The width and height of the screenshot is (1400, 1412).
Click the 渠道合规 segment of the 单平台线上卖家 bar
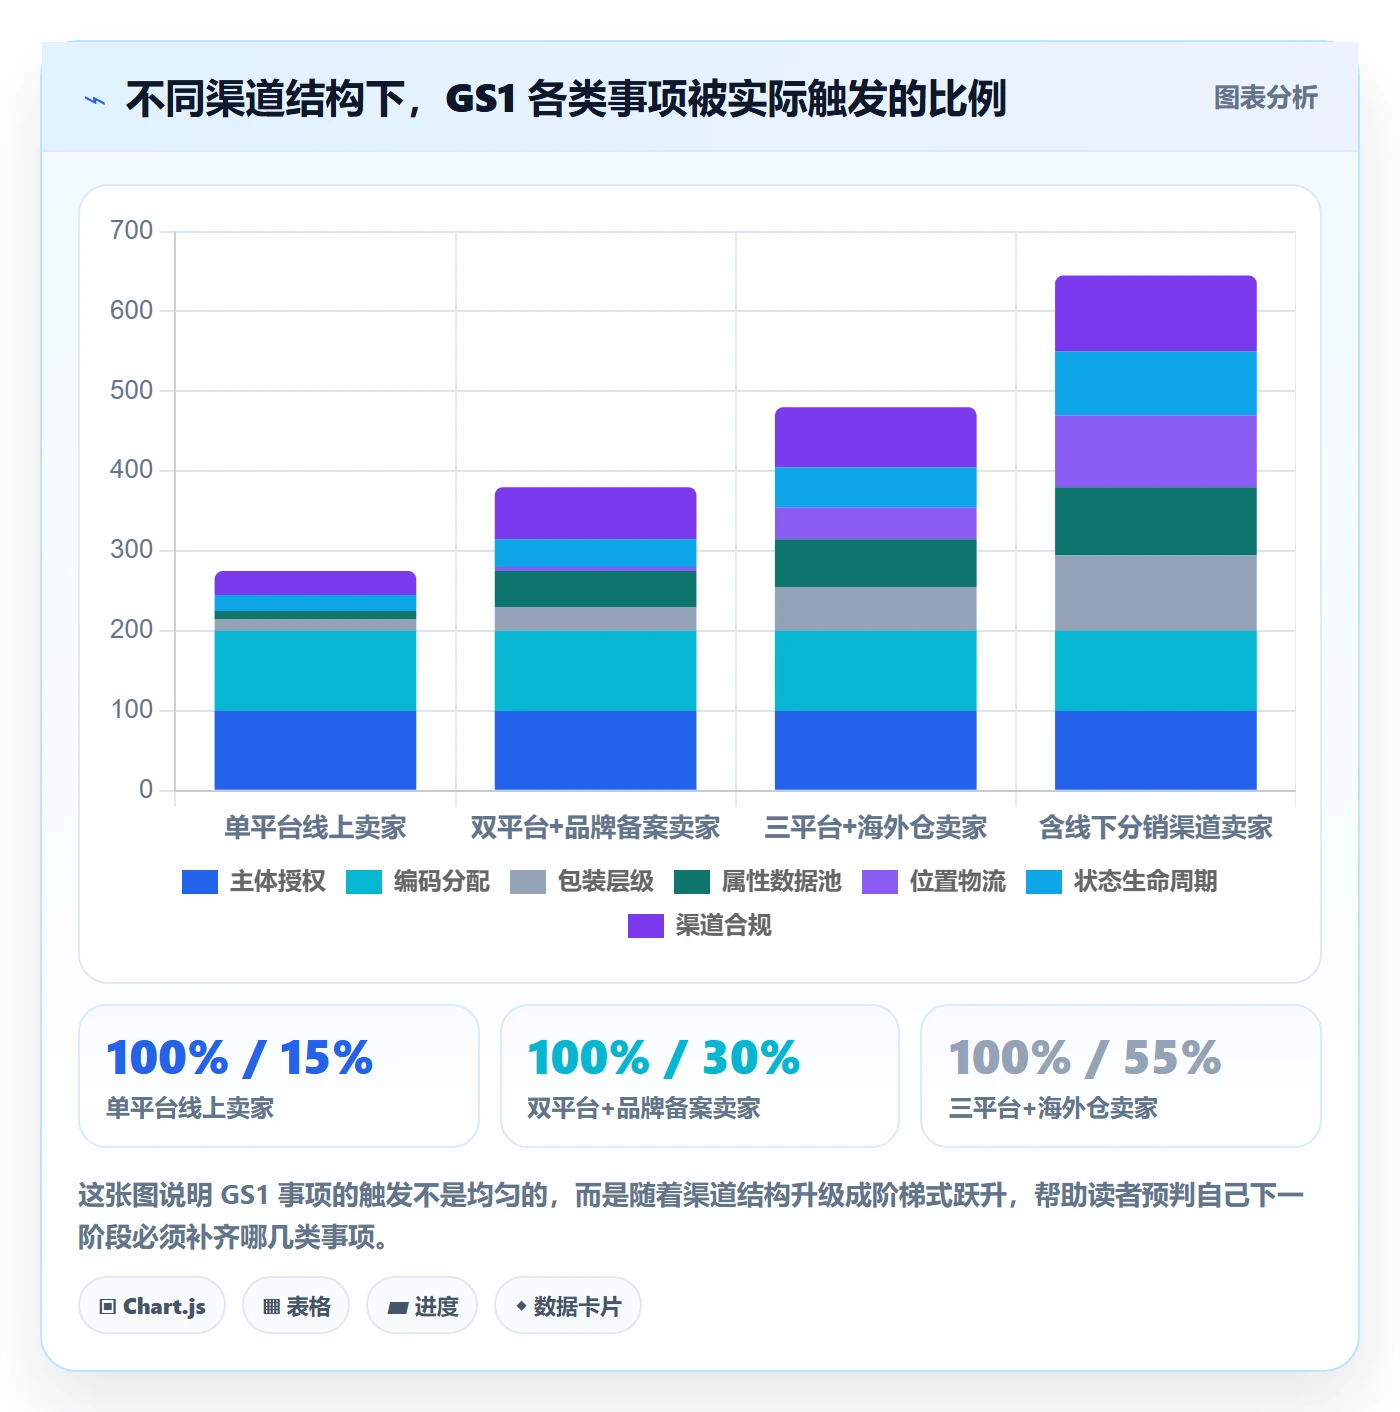tap(315, 583)
